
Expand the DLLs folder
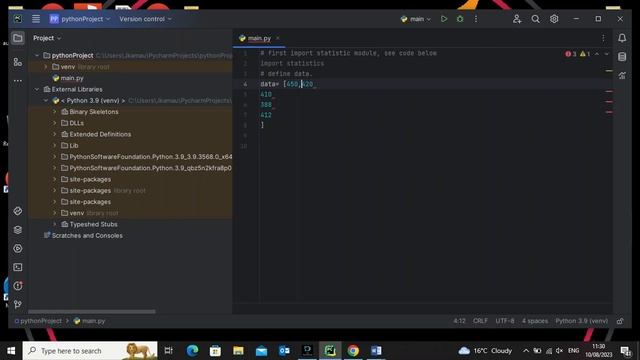pyautogui.click(x=55, y=123)
